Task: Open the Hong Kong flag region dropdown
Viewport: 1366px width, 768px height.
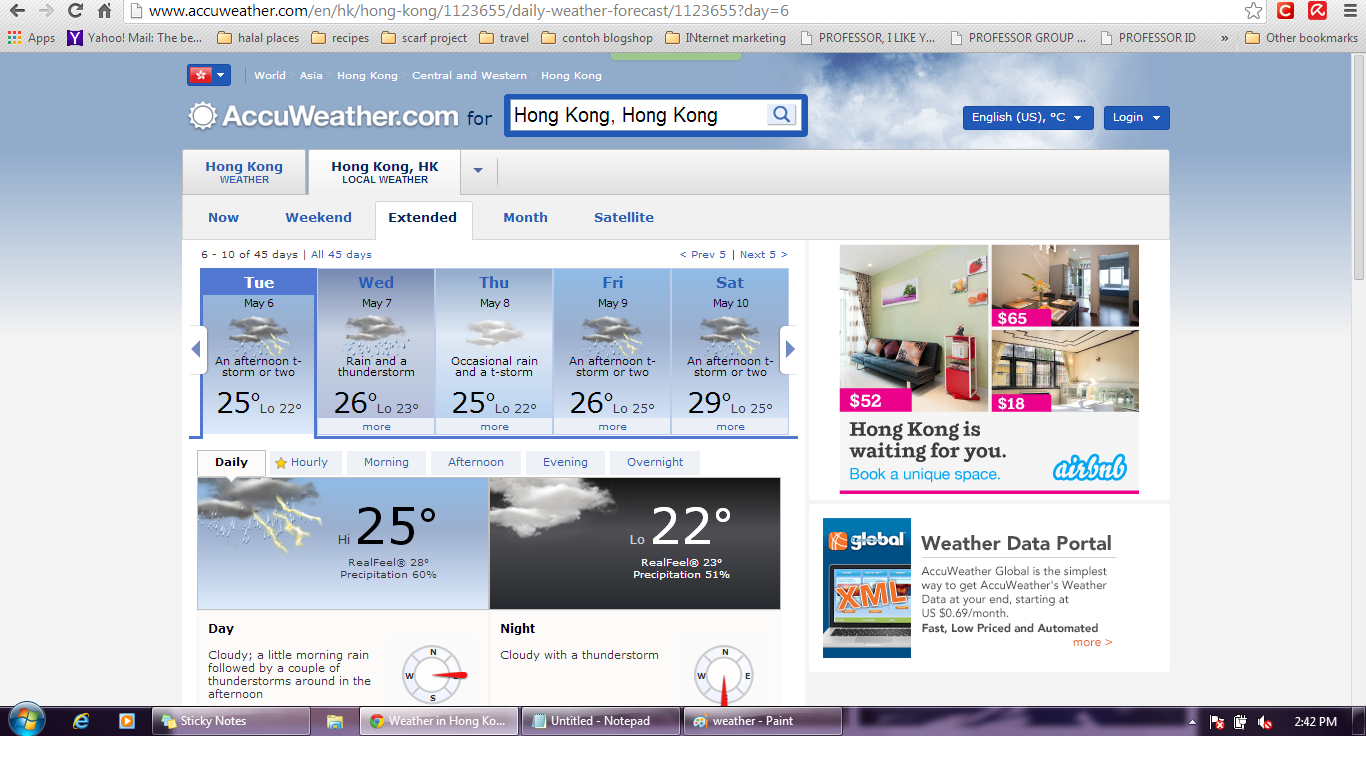Action: pos(209,75)
